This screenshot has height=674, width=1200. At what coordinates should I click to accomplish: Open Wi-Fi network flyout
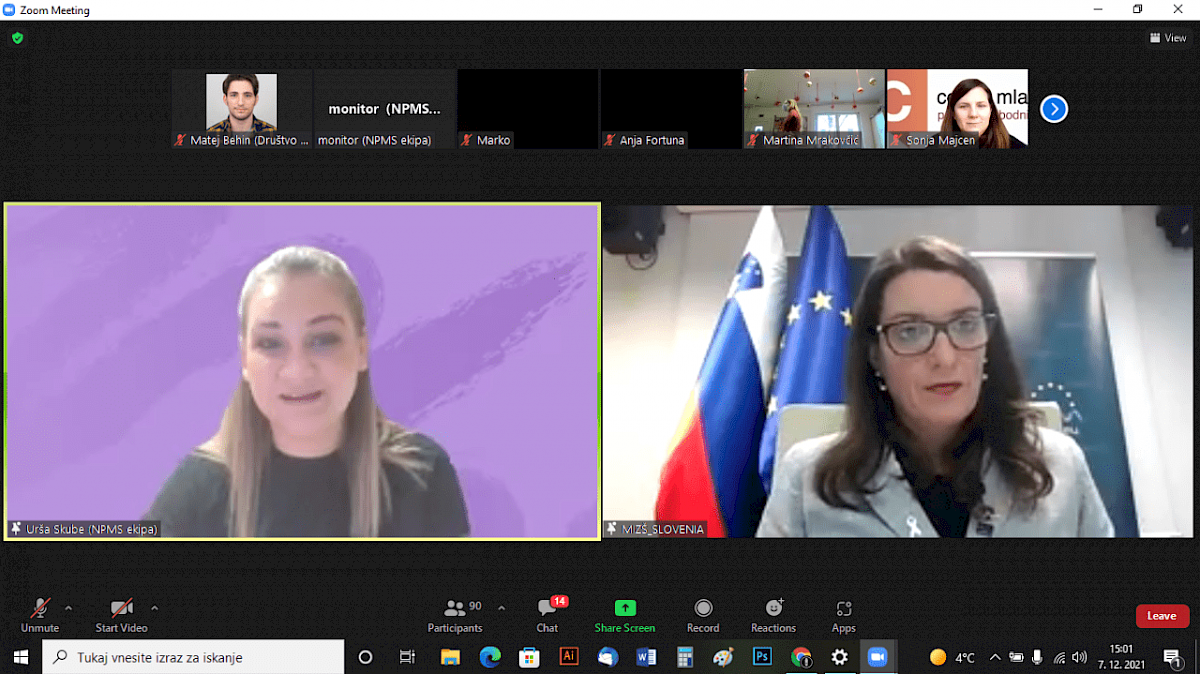[x=1059, y=657]
